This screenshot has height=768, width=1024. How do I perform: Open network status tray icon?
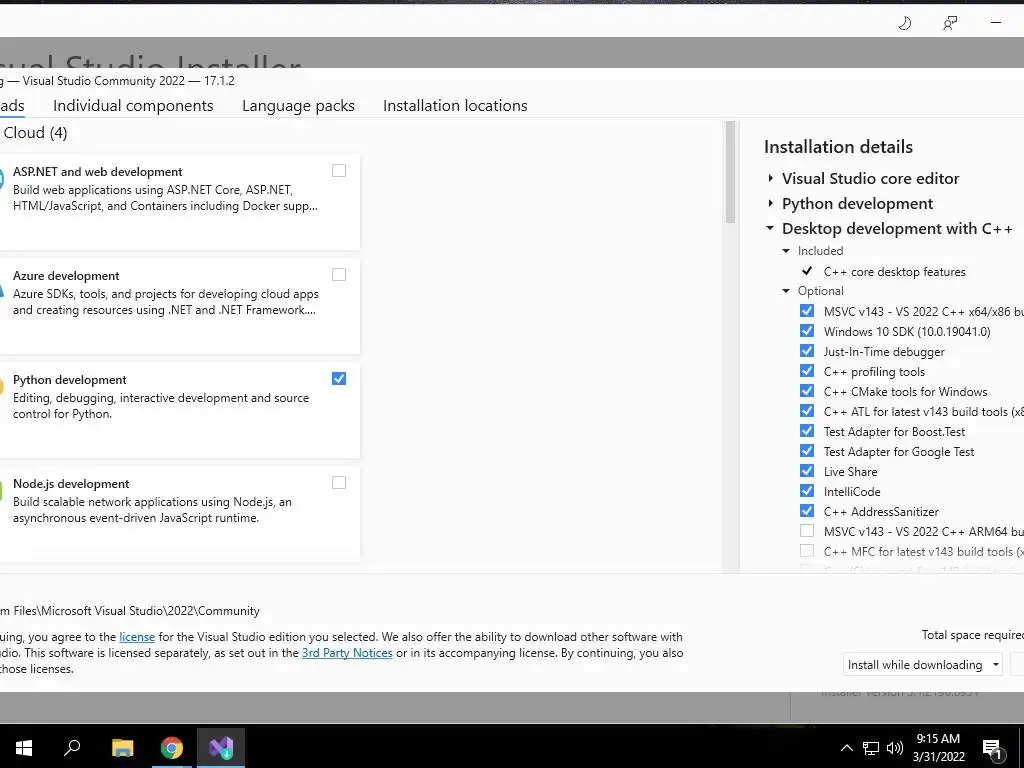pos(871,748)
